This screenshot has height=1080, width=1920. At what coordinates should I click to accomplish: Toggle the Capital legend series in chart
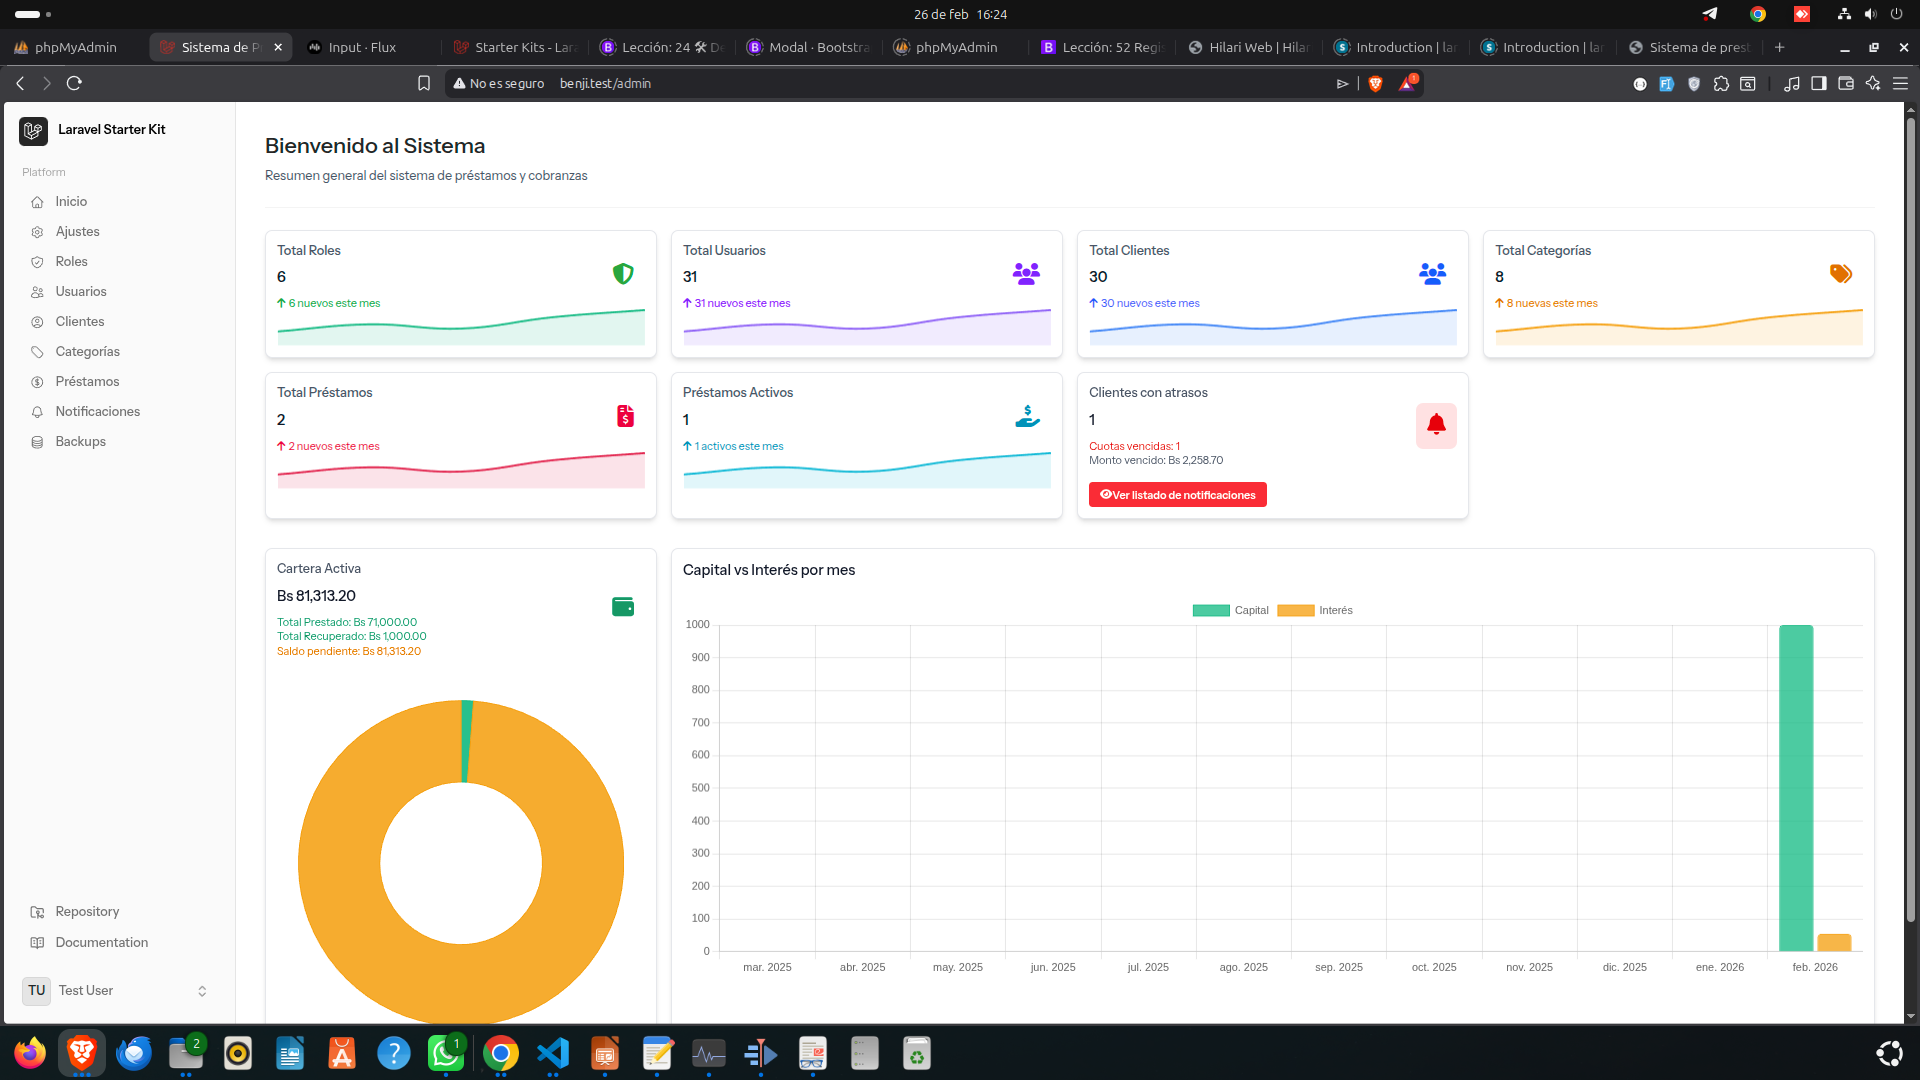click(1230, 611)
